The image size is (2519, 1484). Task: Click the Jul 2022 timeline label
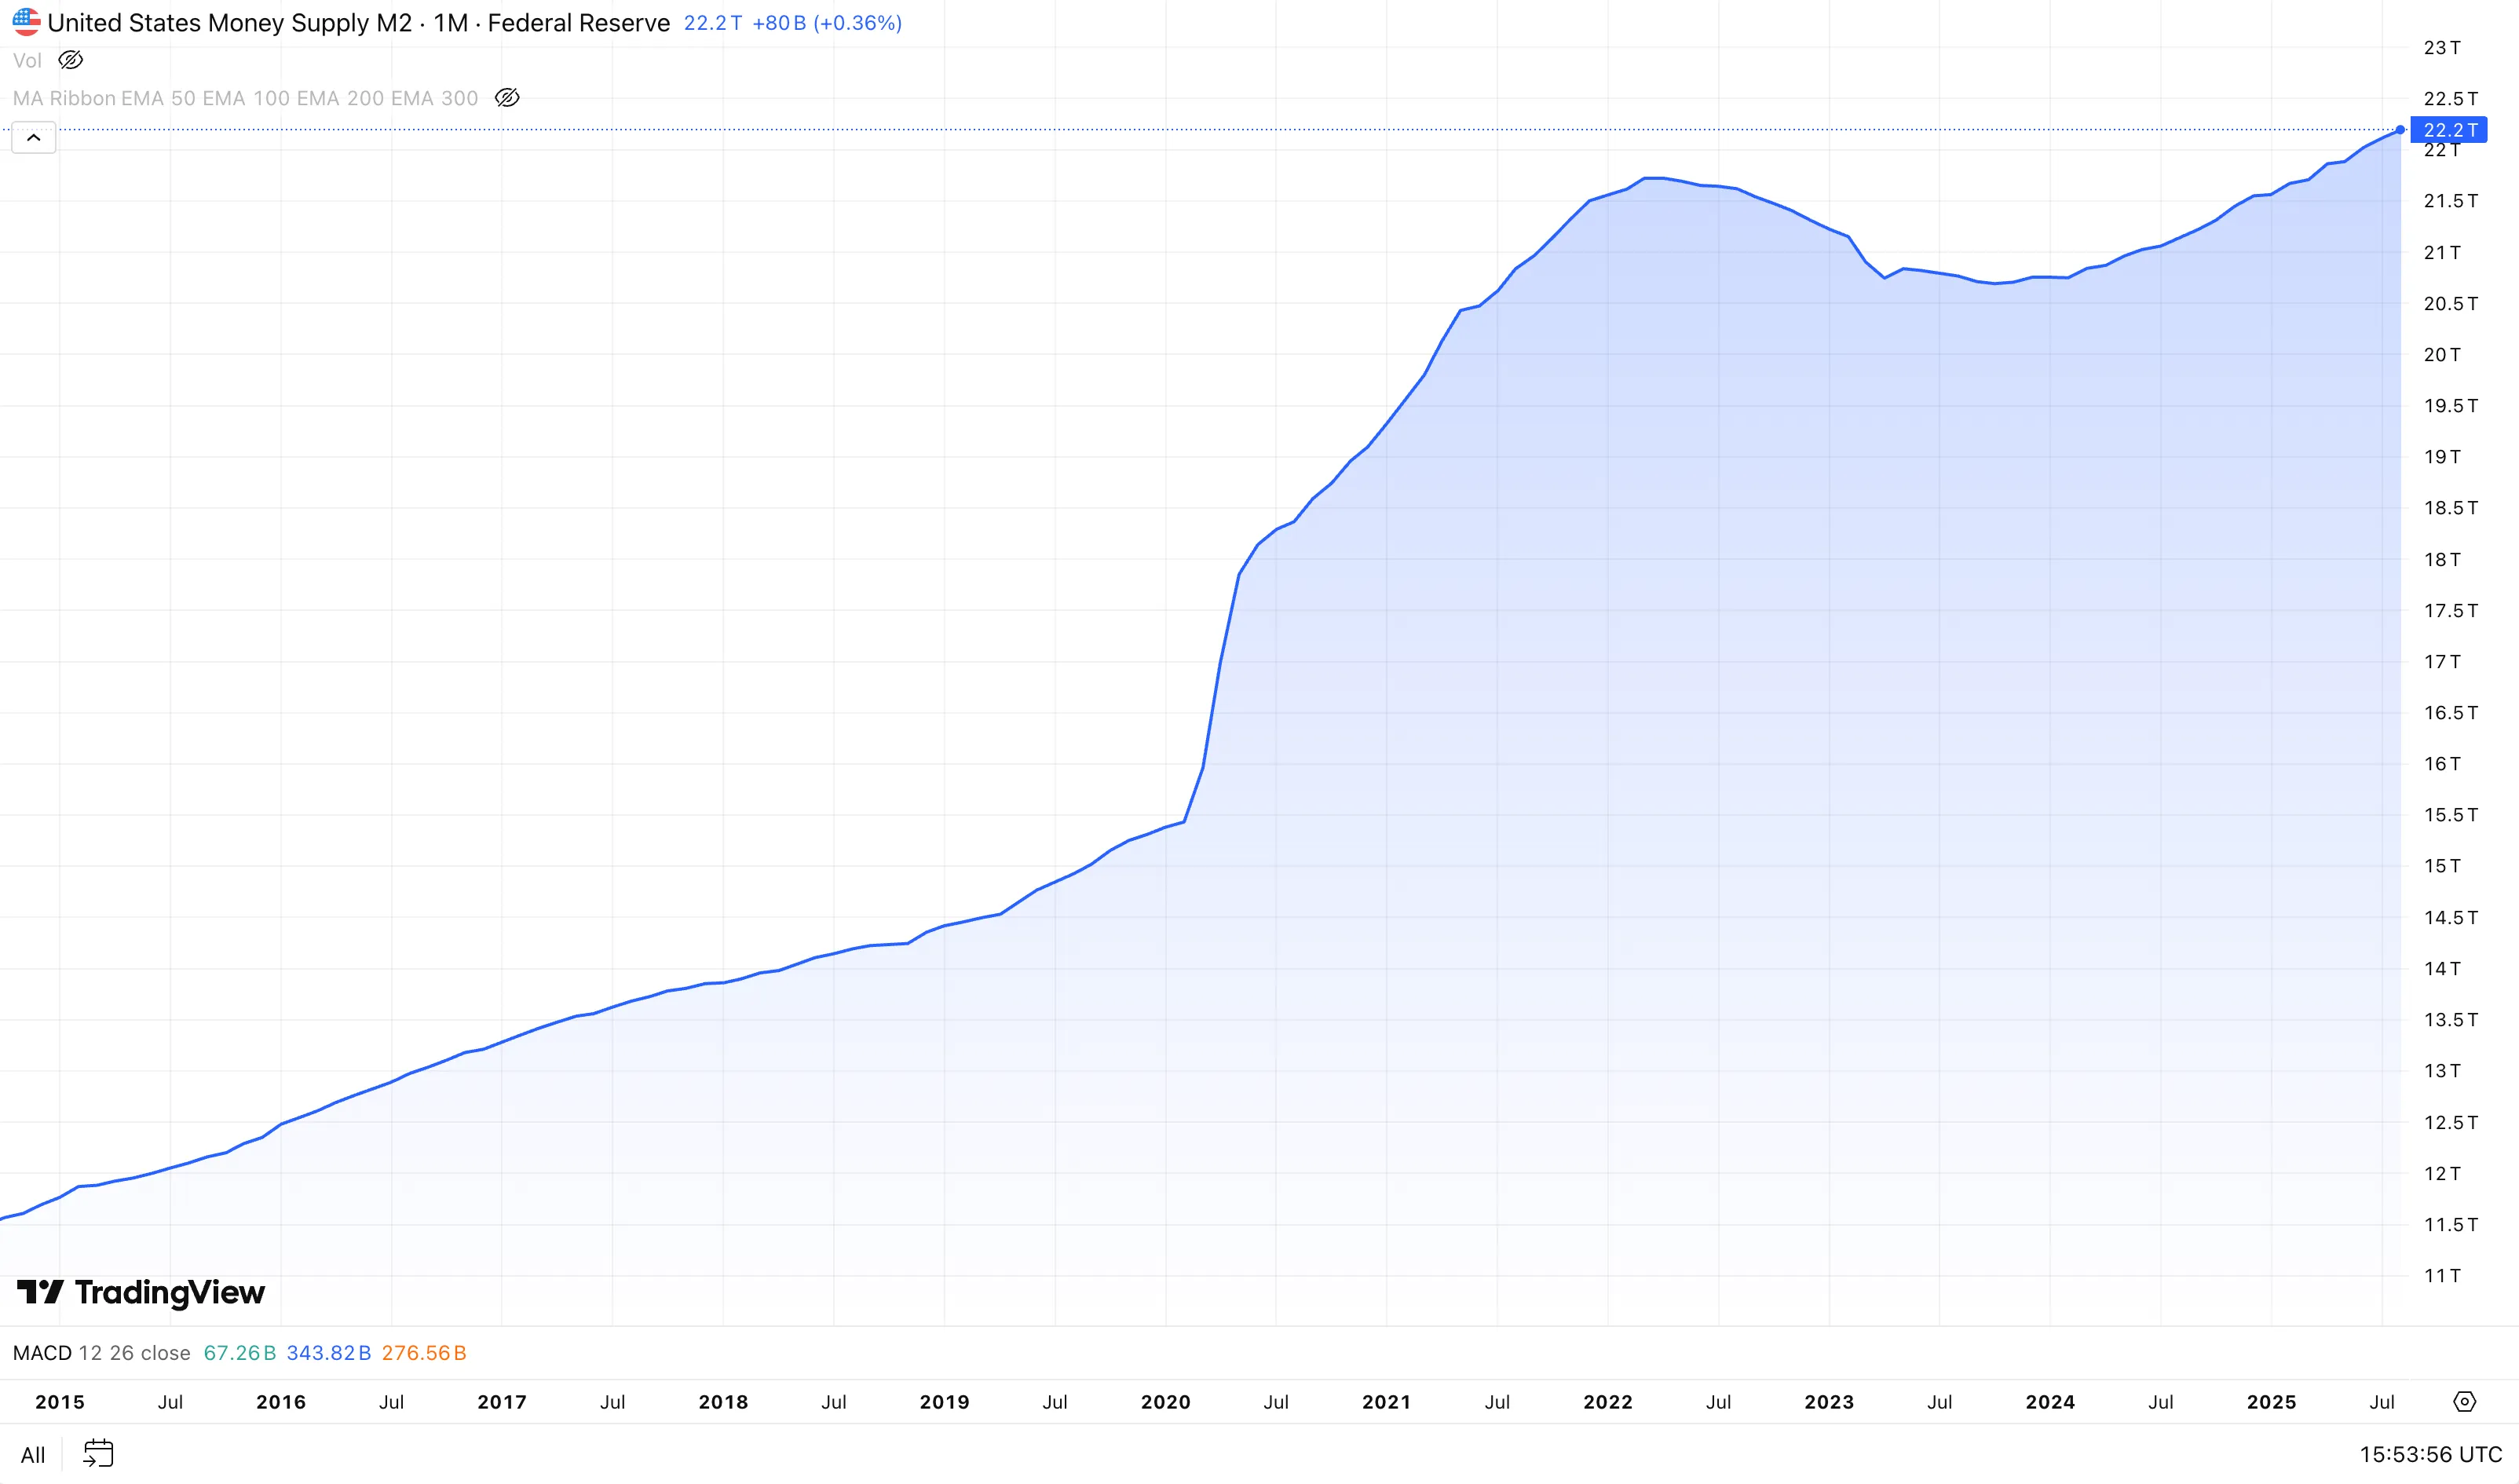(x=1718, y=1402)
